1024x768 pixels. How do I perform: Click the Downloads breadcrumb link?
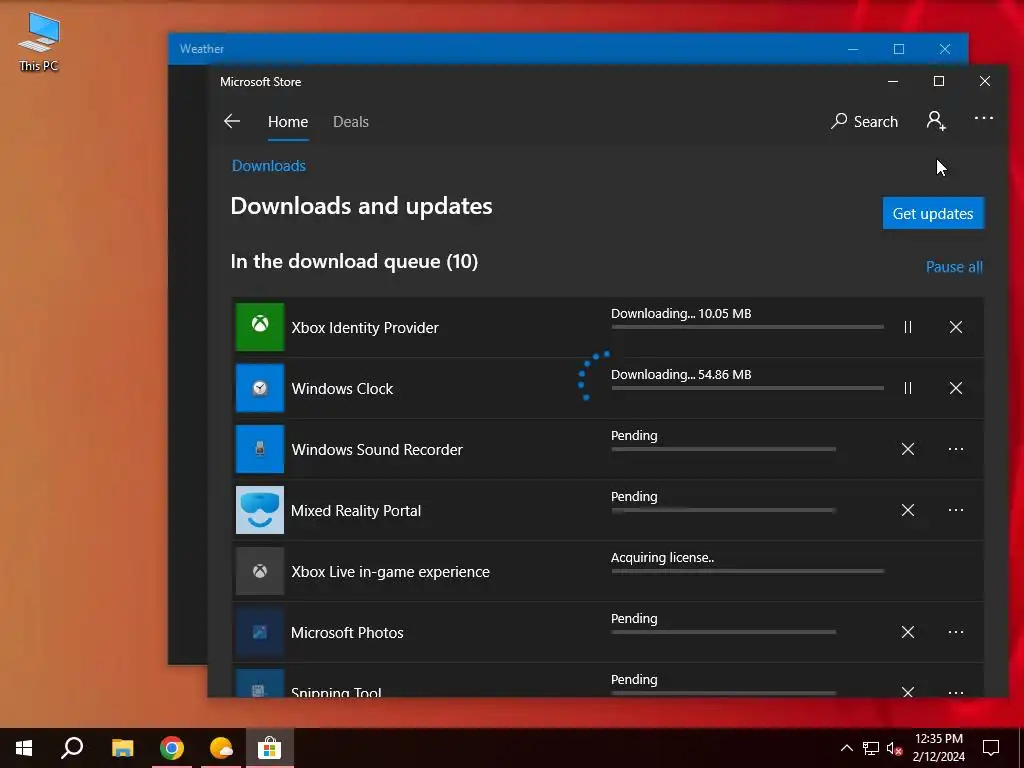click(268, 166)
